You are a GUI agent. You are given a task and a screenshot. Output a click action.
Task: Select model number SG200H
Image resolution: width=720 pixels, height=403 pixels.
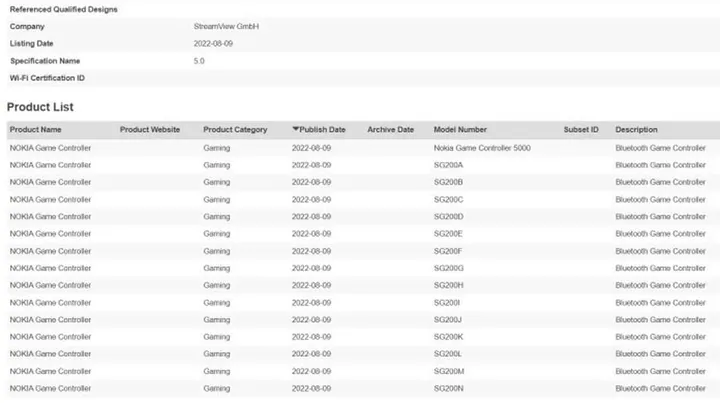449,285
